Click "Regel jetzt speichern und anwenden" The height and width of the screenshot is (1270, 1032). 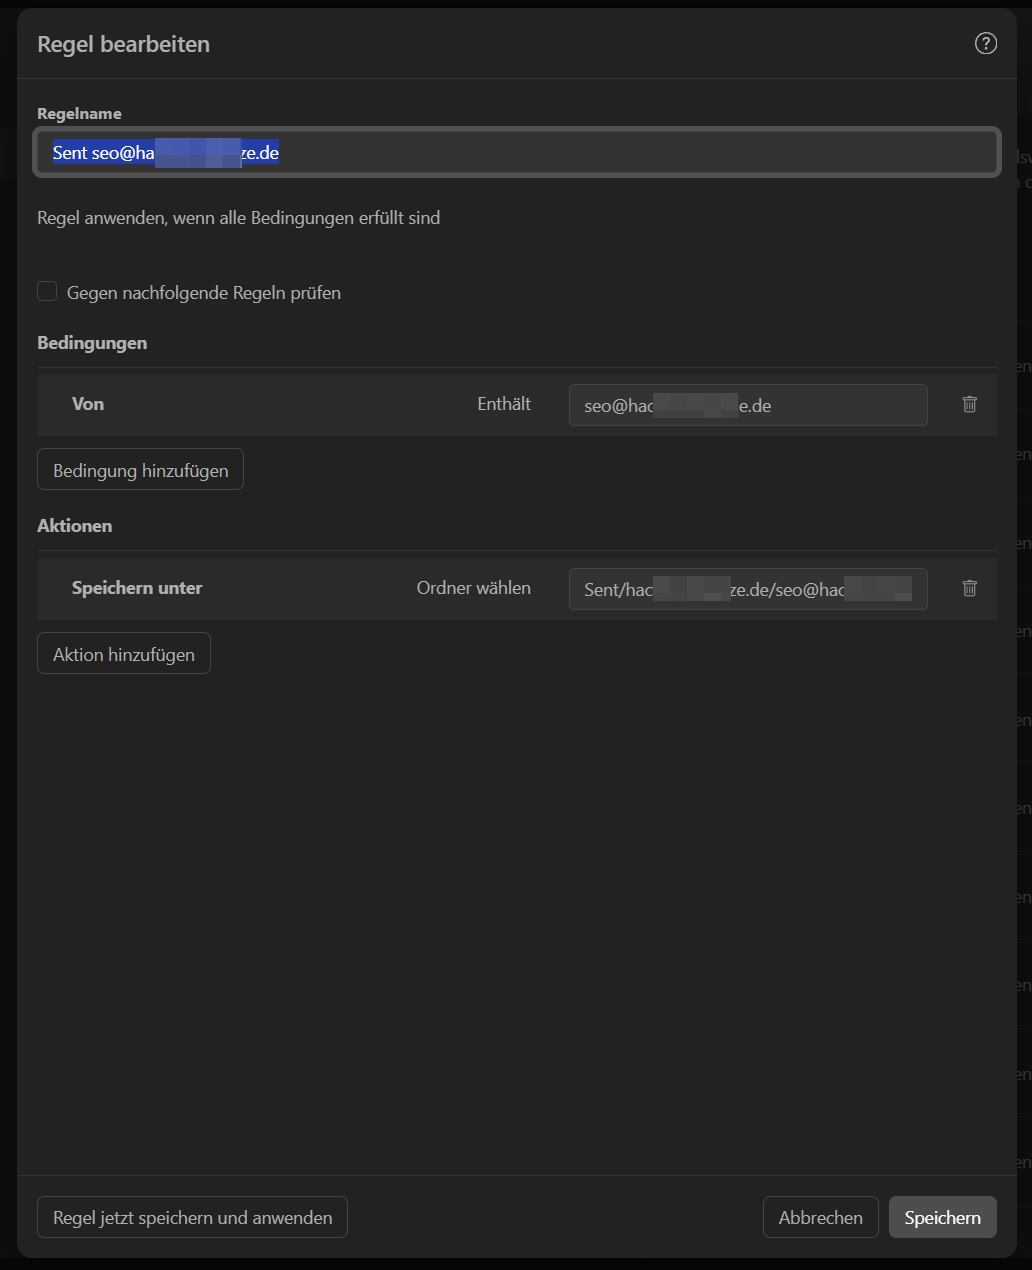192,1217
